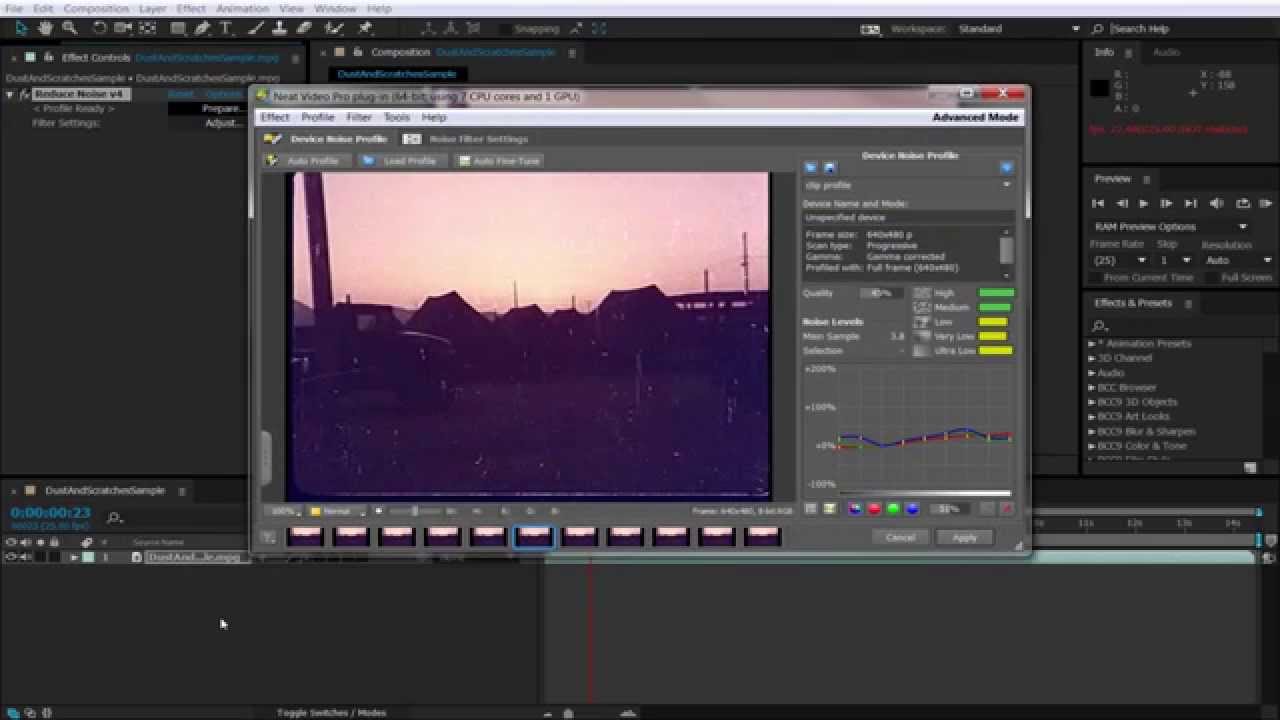1280x720 pixels.
Task: Select the Puppet Pin tool
Action: [x=365, y=28]
